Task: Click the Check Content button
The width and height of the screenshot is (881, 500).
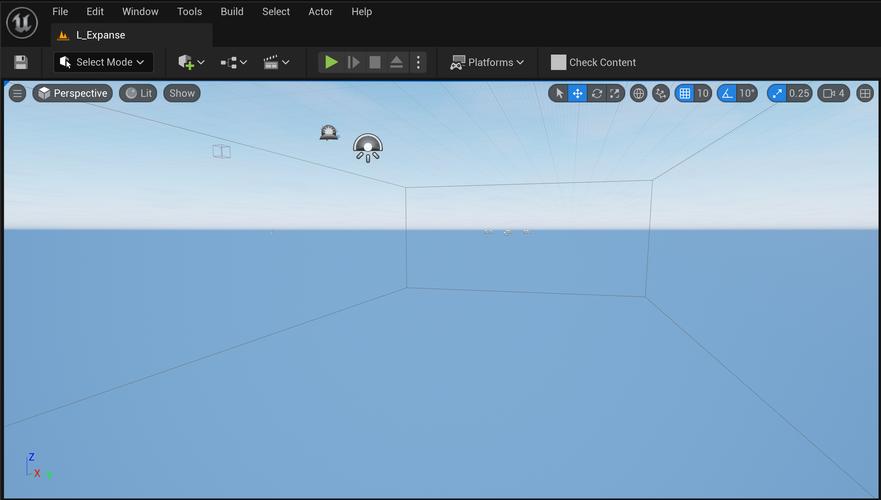Action: point(593,62)
